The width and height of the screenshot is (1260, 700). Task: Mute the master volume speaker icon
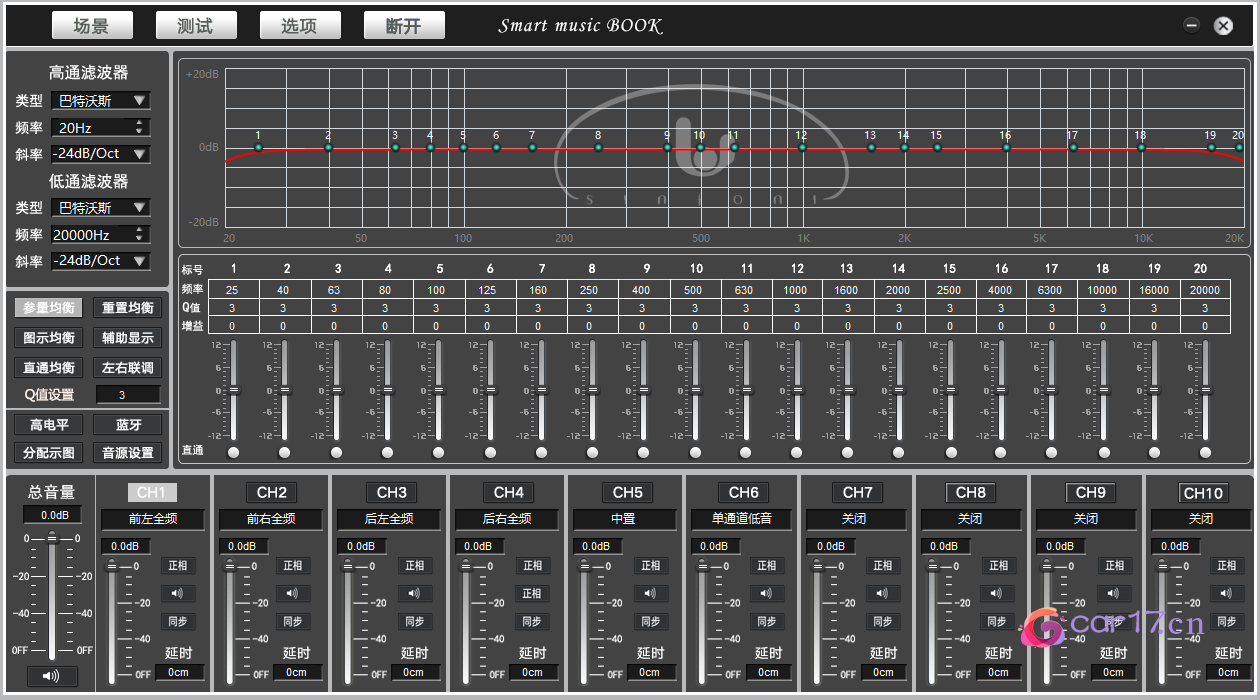point(52,676)
